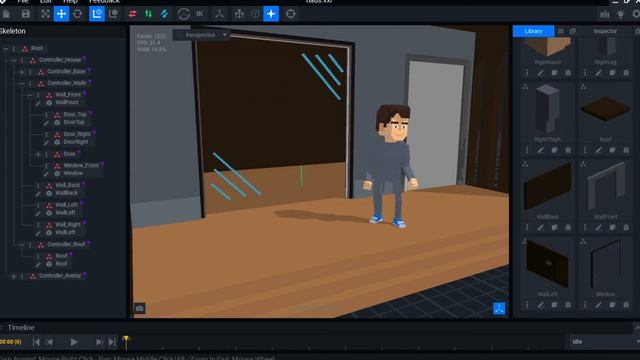Screen dimensions: 640x360
Task: Play the animation in Timeline
Action: [x=74, y=342]
